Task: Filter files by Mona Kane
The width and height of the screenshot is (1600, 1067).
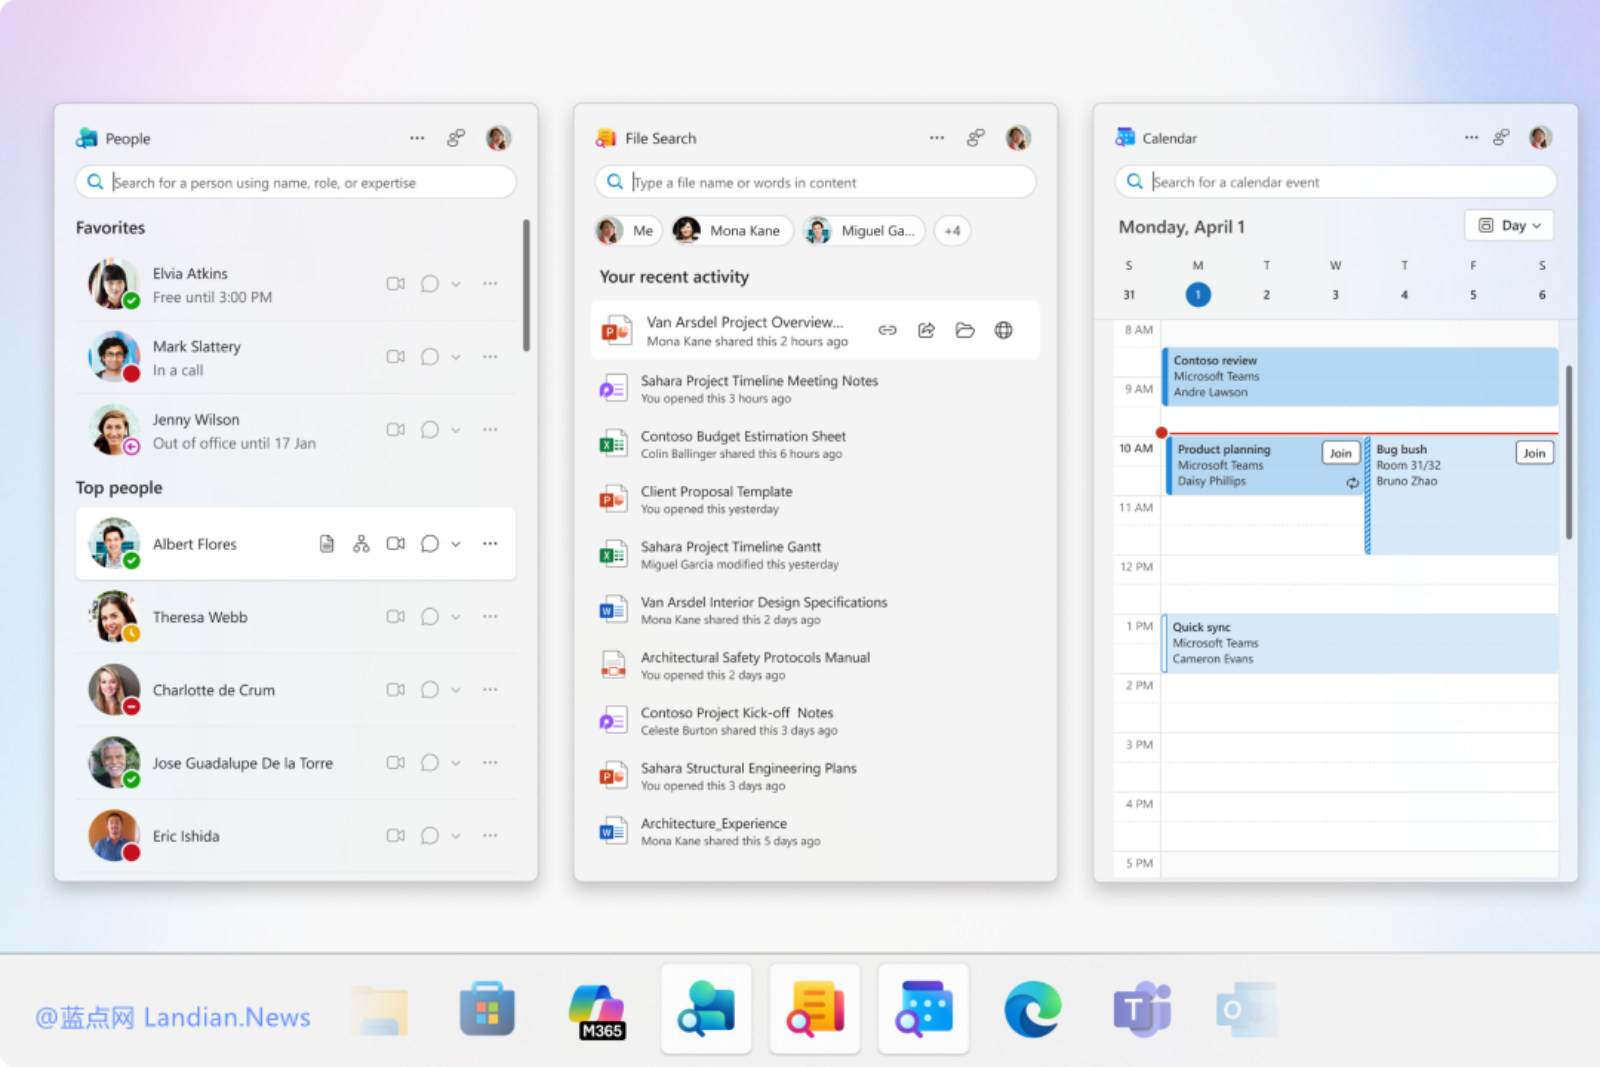Action: (732, 231)
